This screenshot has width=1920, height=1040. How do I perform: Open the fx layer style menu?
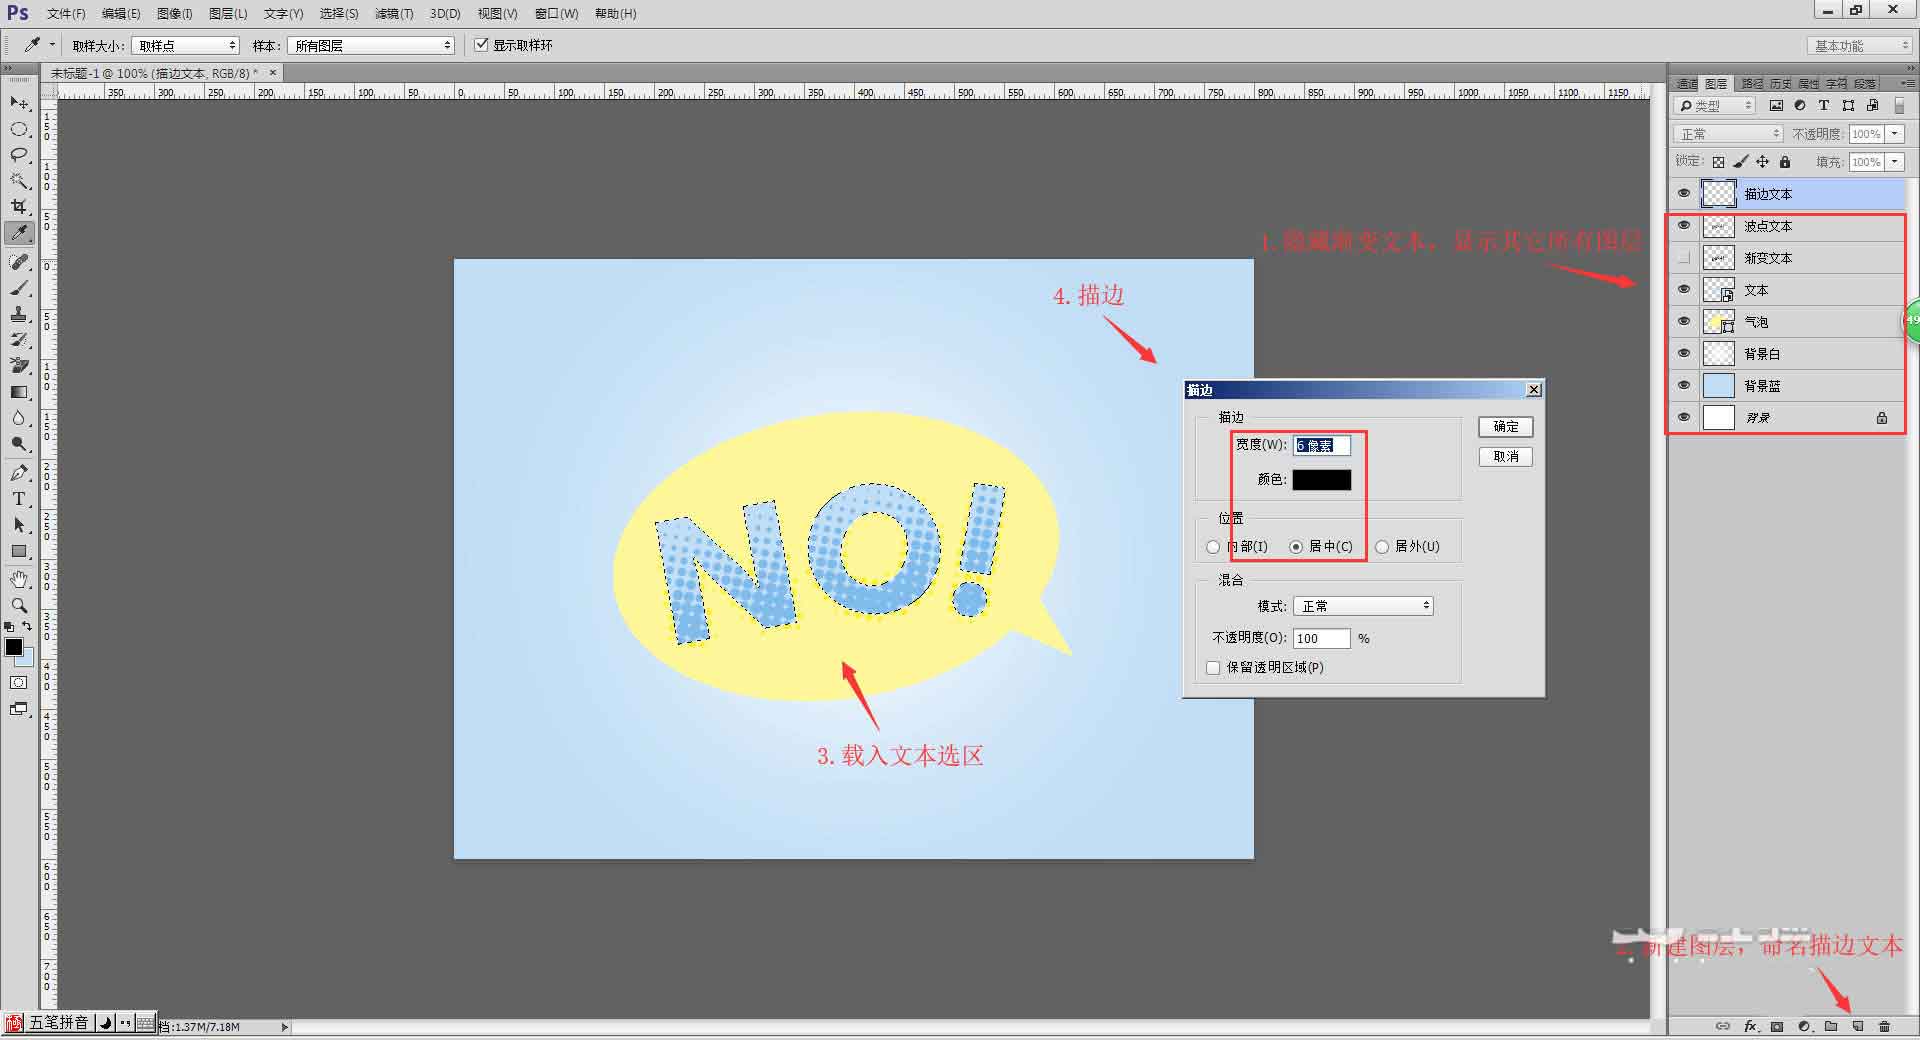pyautogui.click(x=1750, y=1026)
